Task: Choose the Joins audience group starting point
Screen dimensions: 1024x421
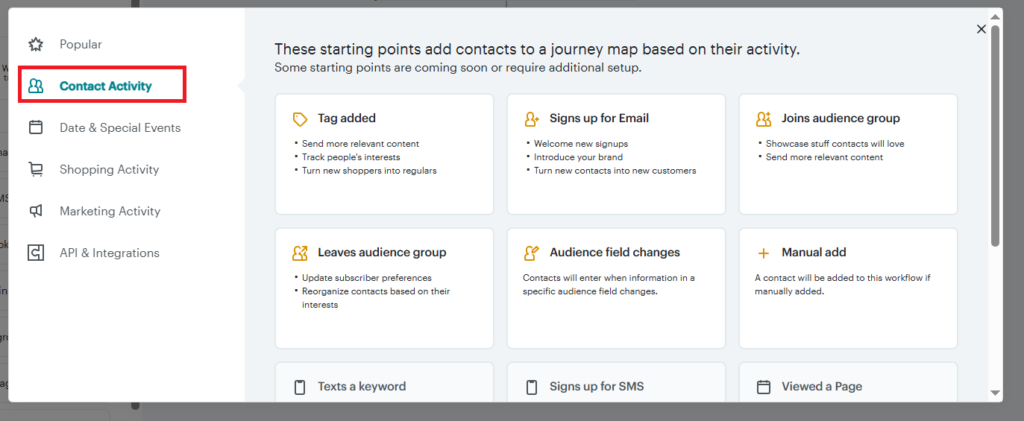Action: [848, 153]
